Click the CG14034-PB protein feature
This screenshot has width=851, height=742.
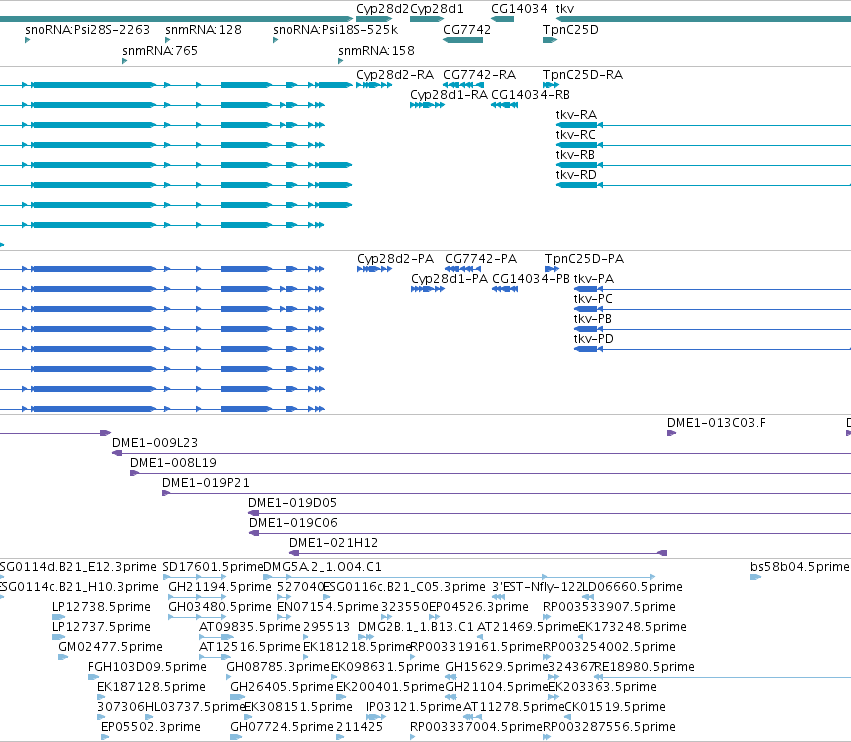coord(505,289)
